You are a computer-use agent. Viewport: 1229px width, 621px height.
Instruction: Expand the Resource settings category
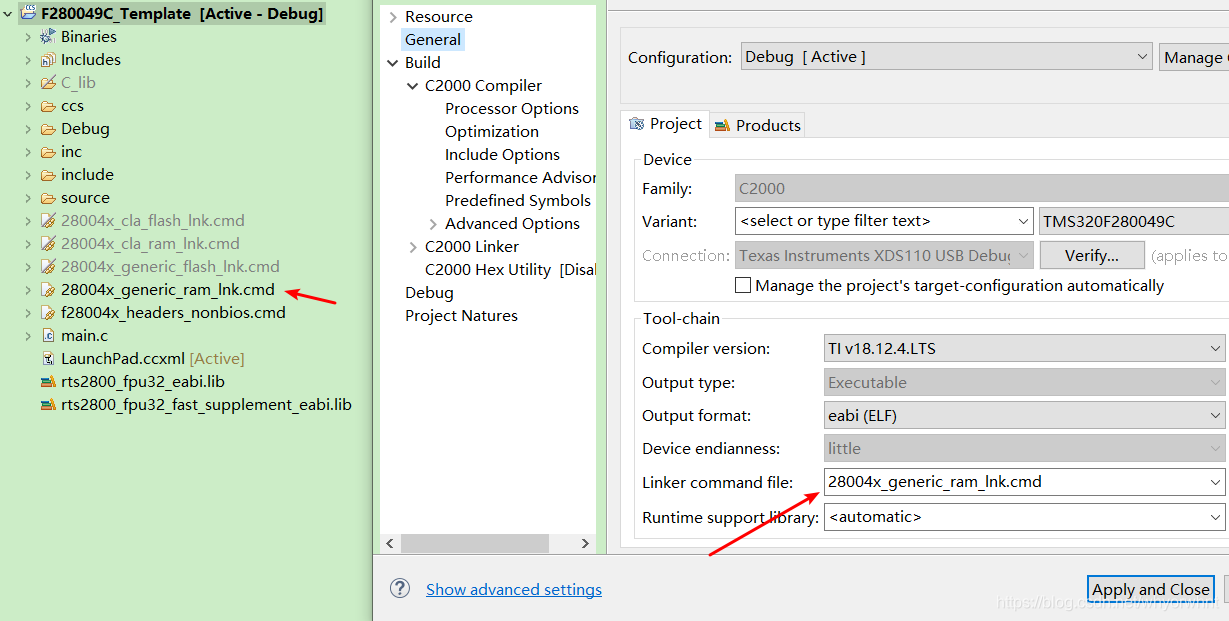[x=392, y=16]
